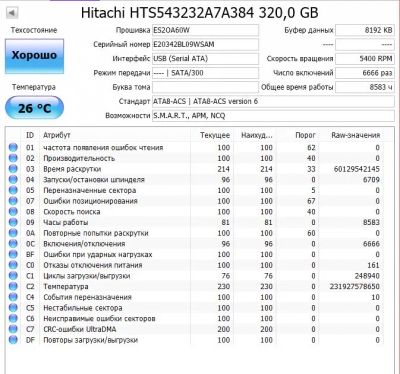This screenshot has width=400, height=374.
Task: Click the Хорошо health status button
Action: 34,56
